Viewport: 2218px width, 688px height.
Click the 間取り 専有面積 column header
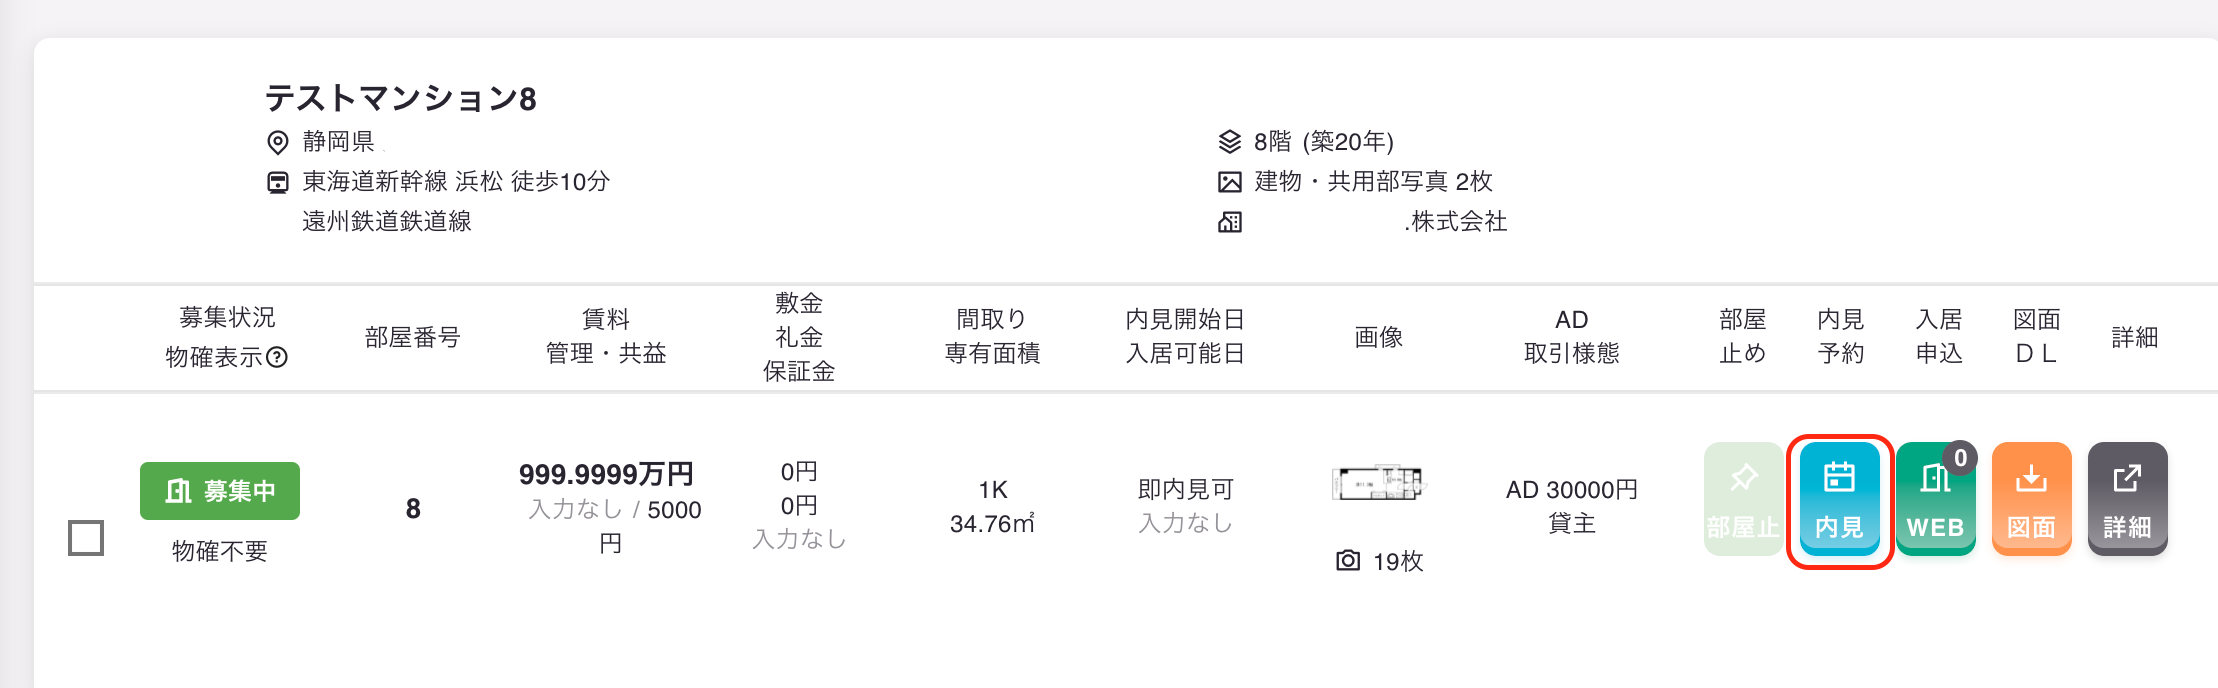(x=993, y=336)
